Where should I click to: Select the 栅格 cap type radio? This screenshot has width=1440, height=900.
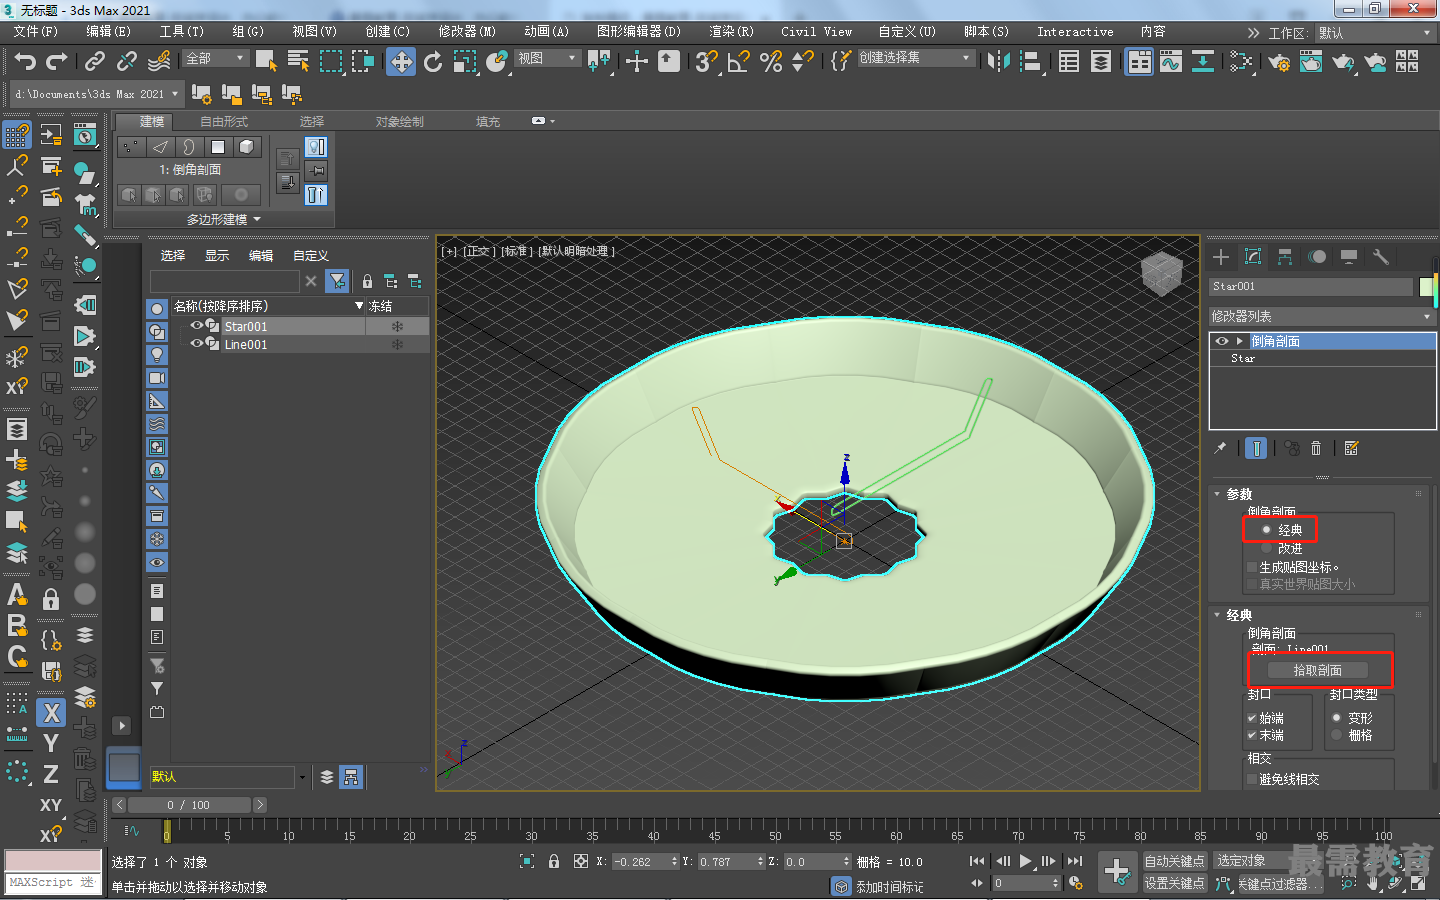pyautogui.click(x=1336, y=735)
